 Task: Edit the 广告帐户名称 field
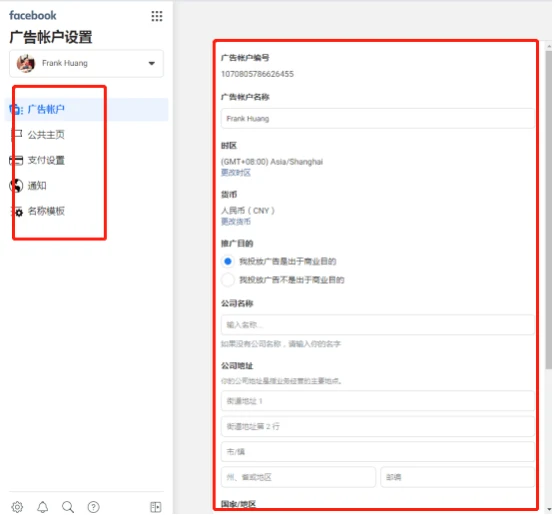pyautogui.click(x=377, y=119)
